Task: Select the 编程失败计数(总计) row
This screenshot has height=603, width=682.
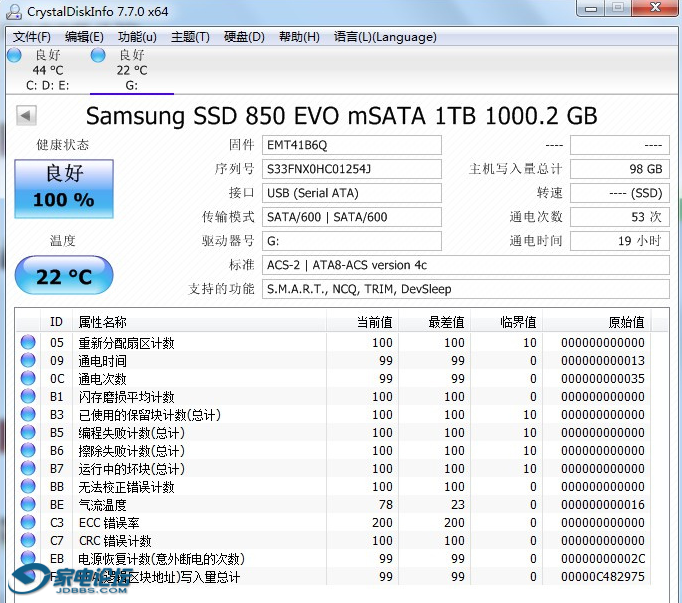Action: [334, 432]
